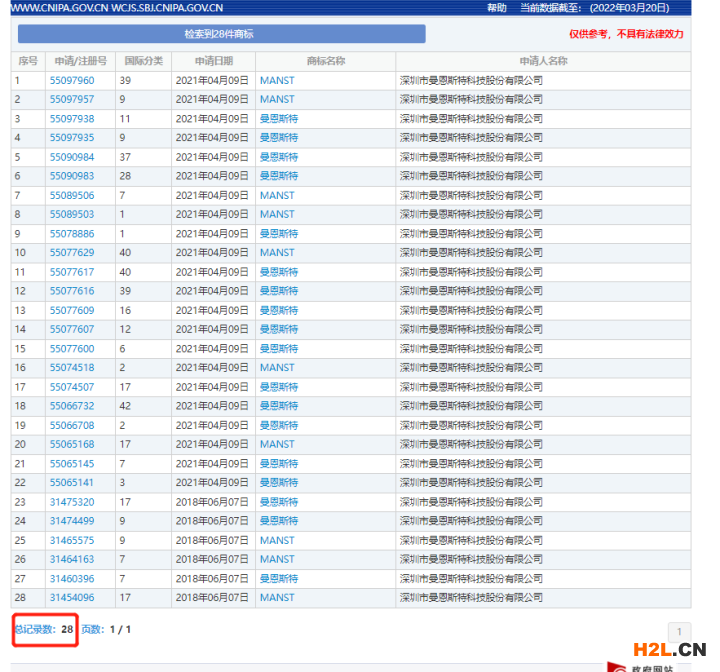Open registration number 55074518
Screen dimensions: 720x672
tap(72, 367)
